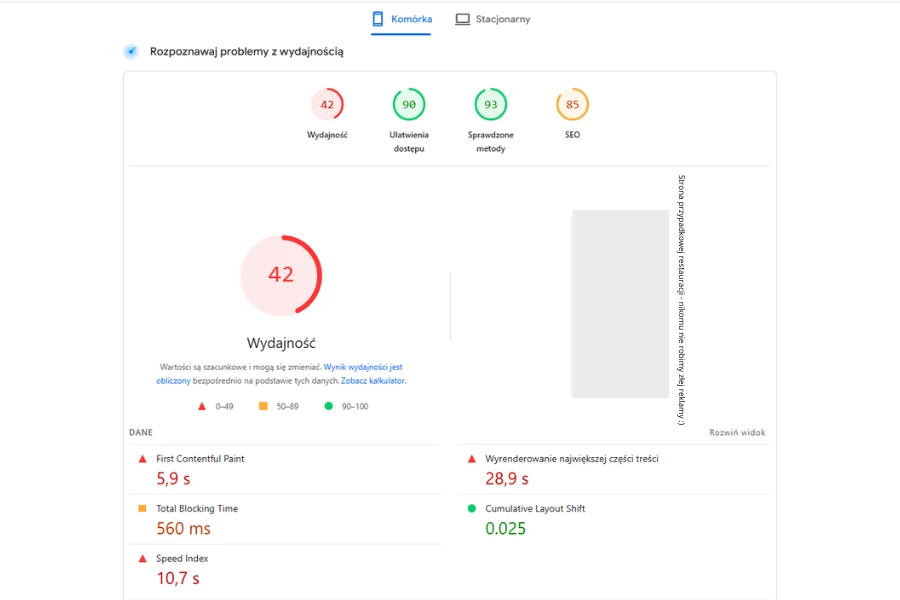Click the Wyrenderowanie największej części treści metric
The width and height of the screenshot is (900, 600).
point(571,459)
